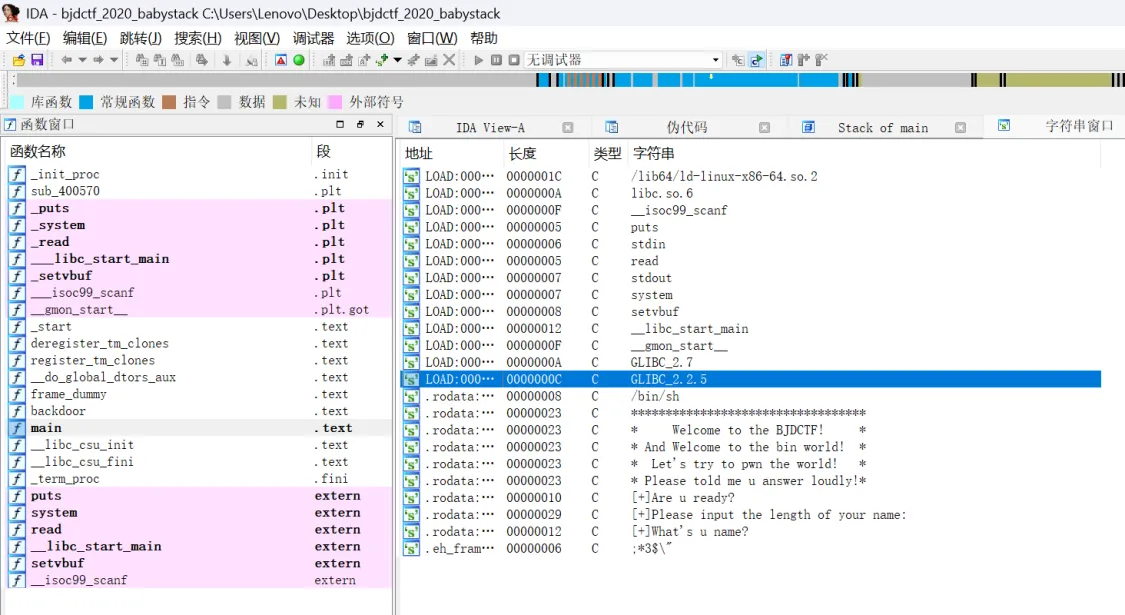Screen dimensions: 1125x615
Task: Switch to the IDA View-A tab
Action: (491, 128)
